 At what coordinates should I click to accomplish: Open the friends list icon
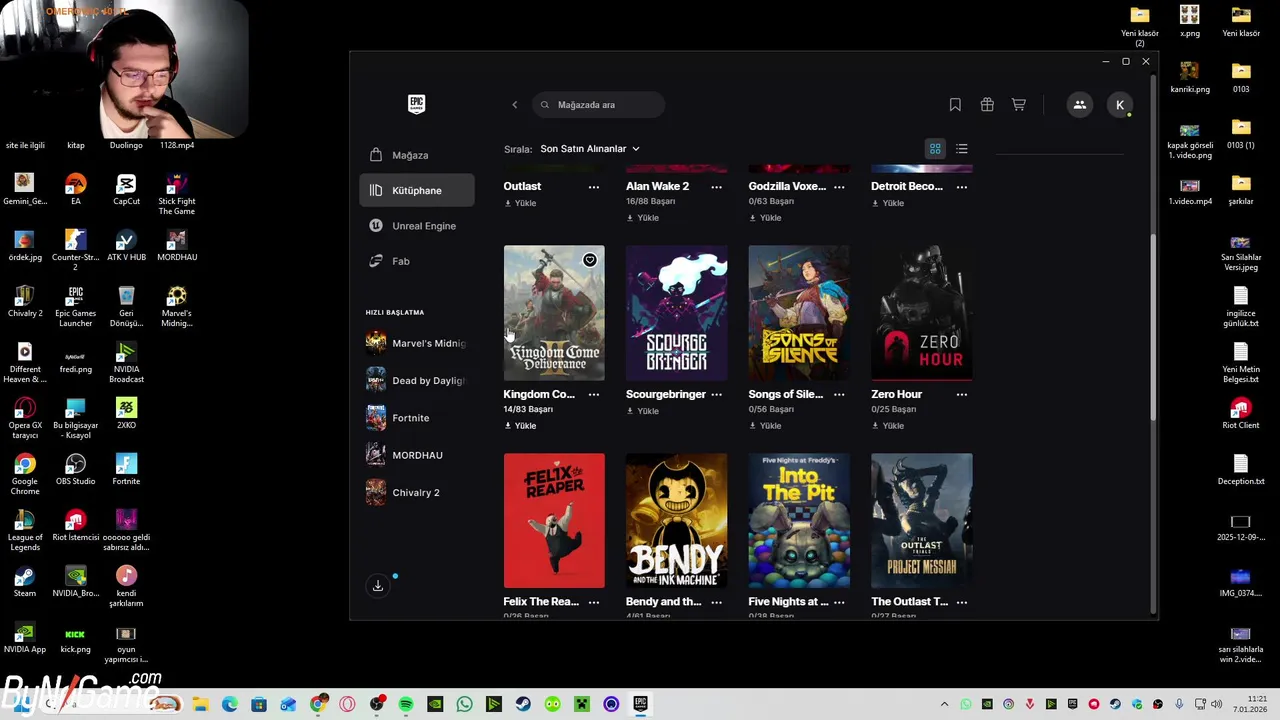(1080, 105)
